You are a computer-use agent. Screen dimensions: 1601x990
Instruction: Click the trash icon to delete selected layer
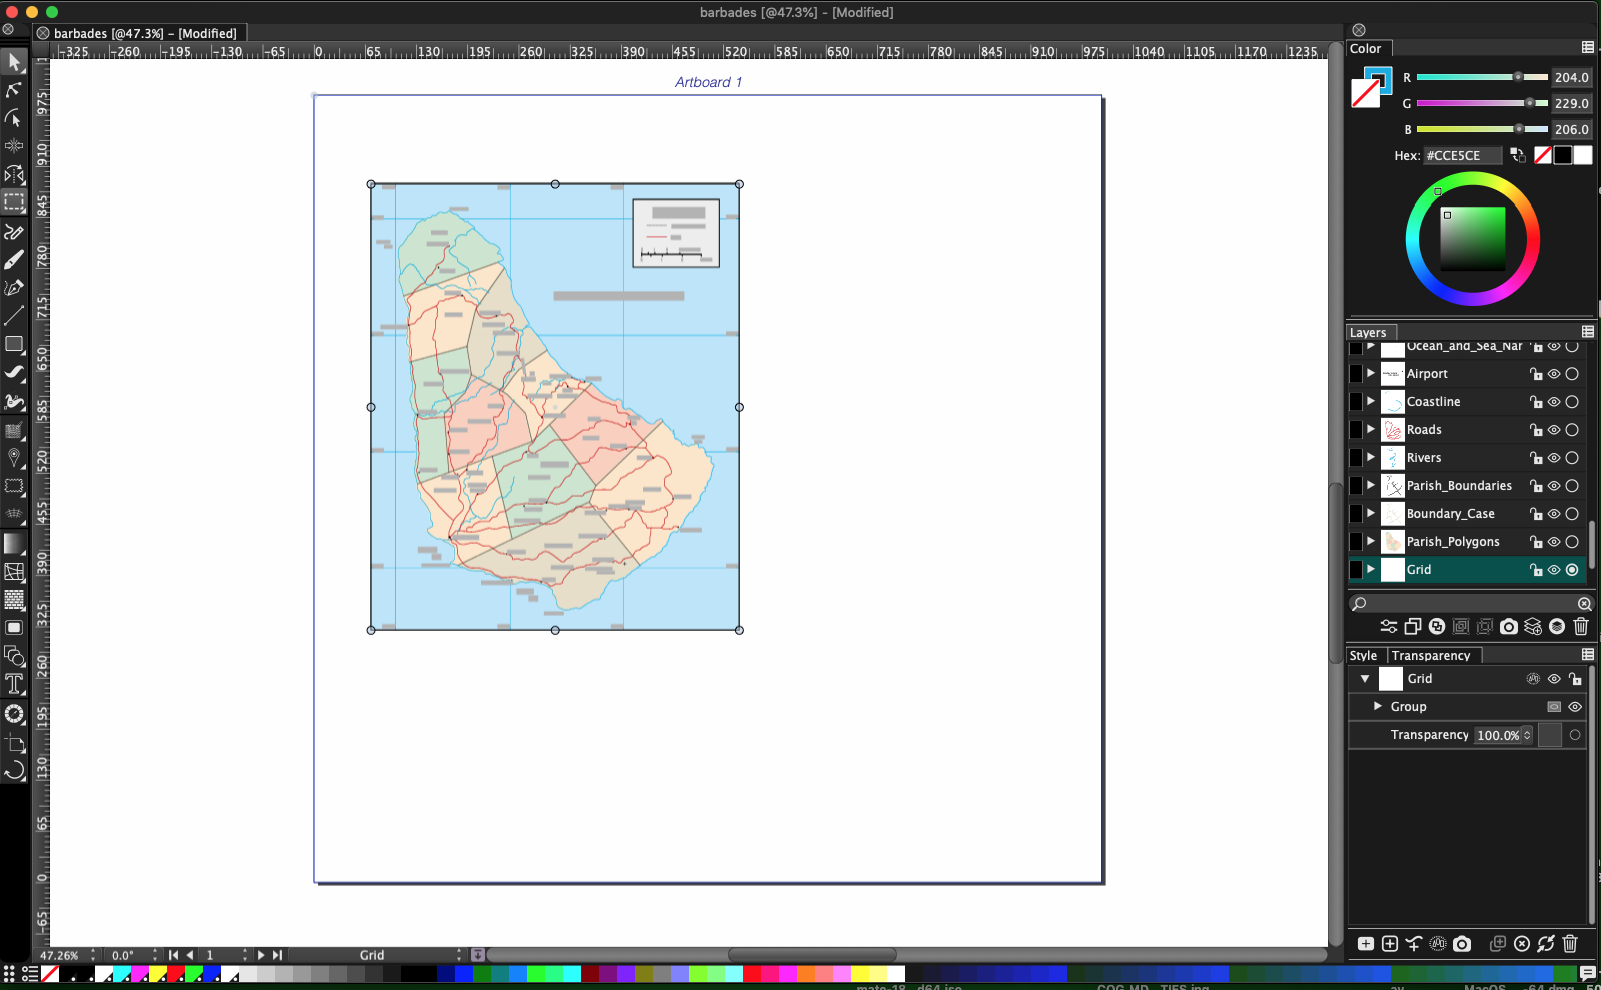click(1580, 626)
